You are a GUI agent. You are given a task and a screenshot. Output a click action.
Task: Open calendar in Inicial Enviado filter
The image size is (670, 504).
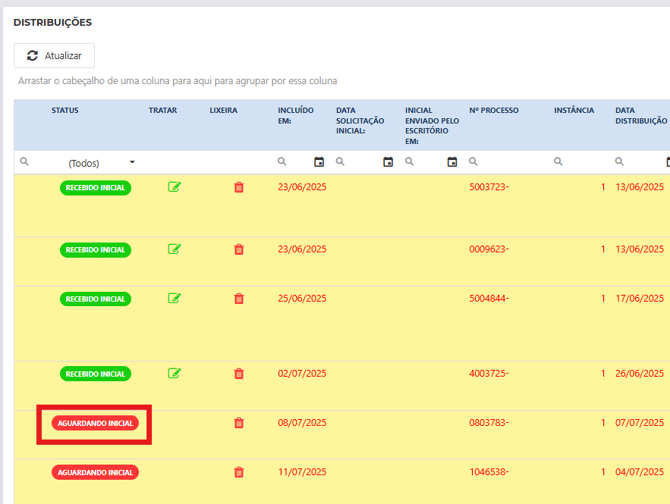point(452,162)
